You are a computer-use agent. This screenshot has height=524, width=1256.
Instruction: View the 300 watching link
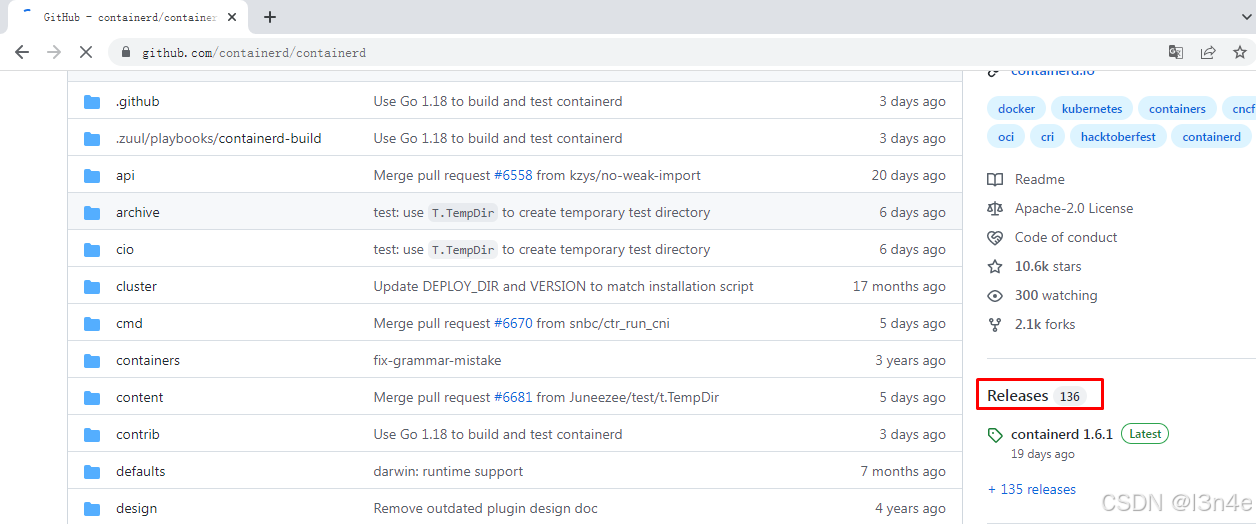pyautogui.click(x=1056, y=295)
